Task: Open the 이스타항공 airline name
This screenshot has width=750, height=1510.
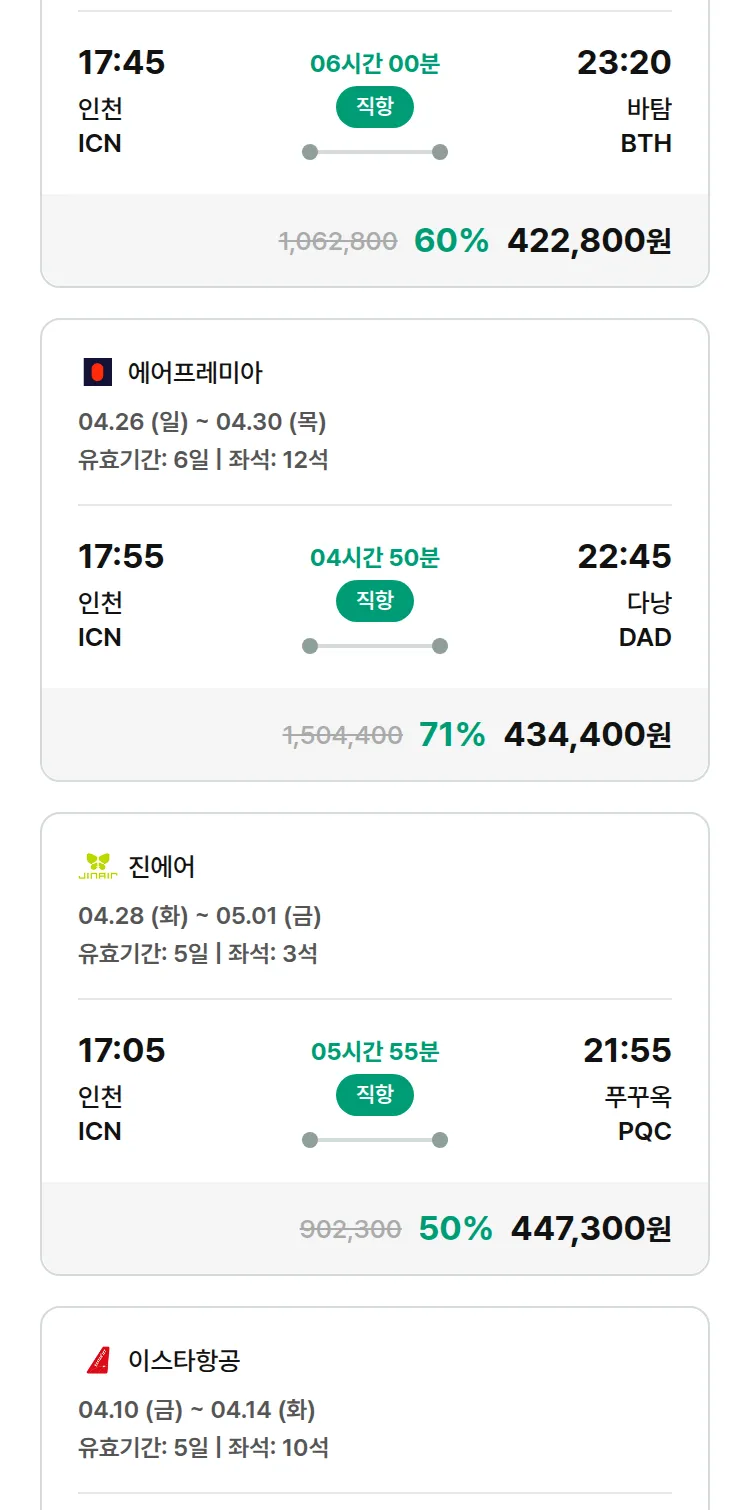Action: tap(184, 1360)
